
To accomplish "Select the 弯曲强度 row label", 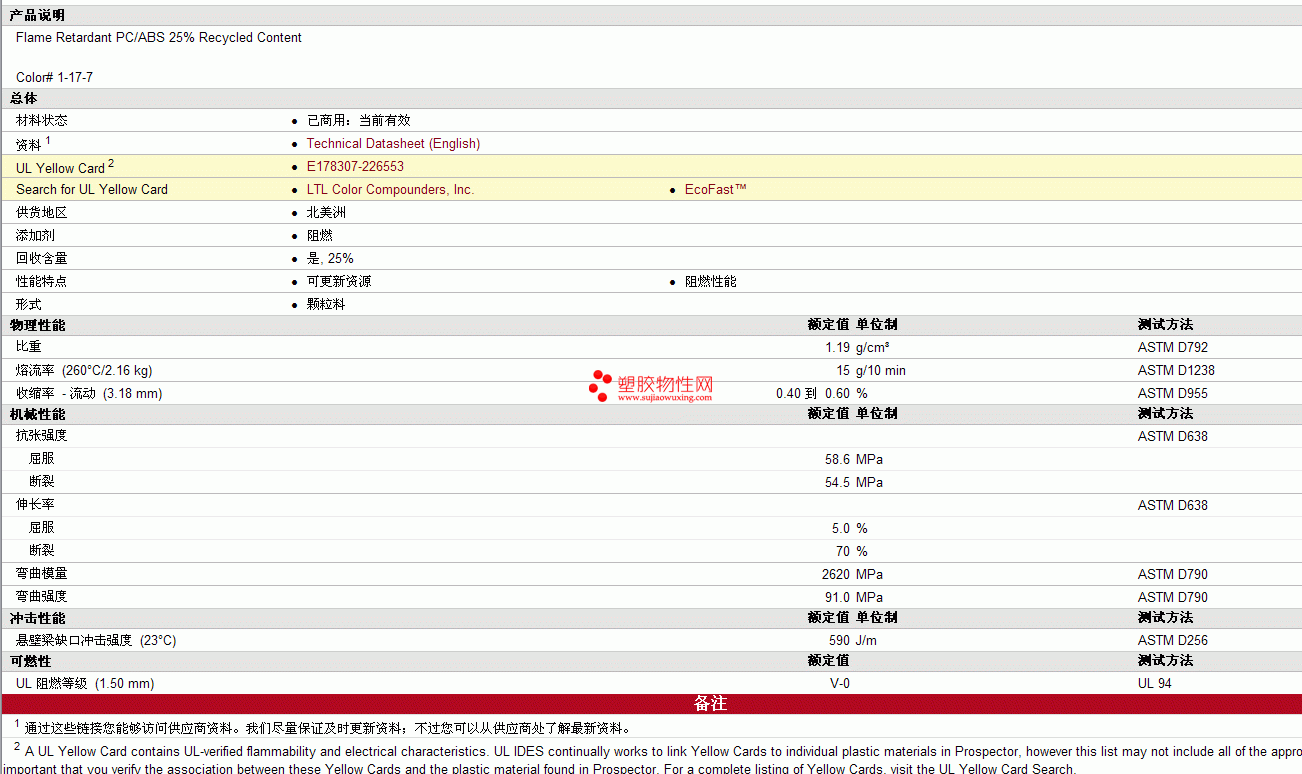I will click(x=42, y=597).
